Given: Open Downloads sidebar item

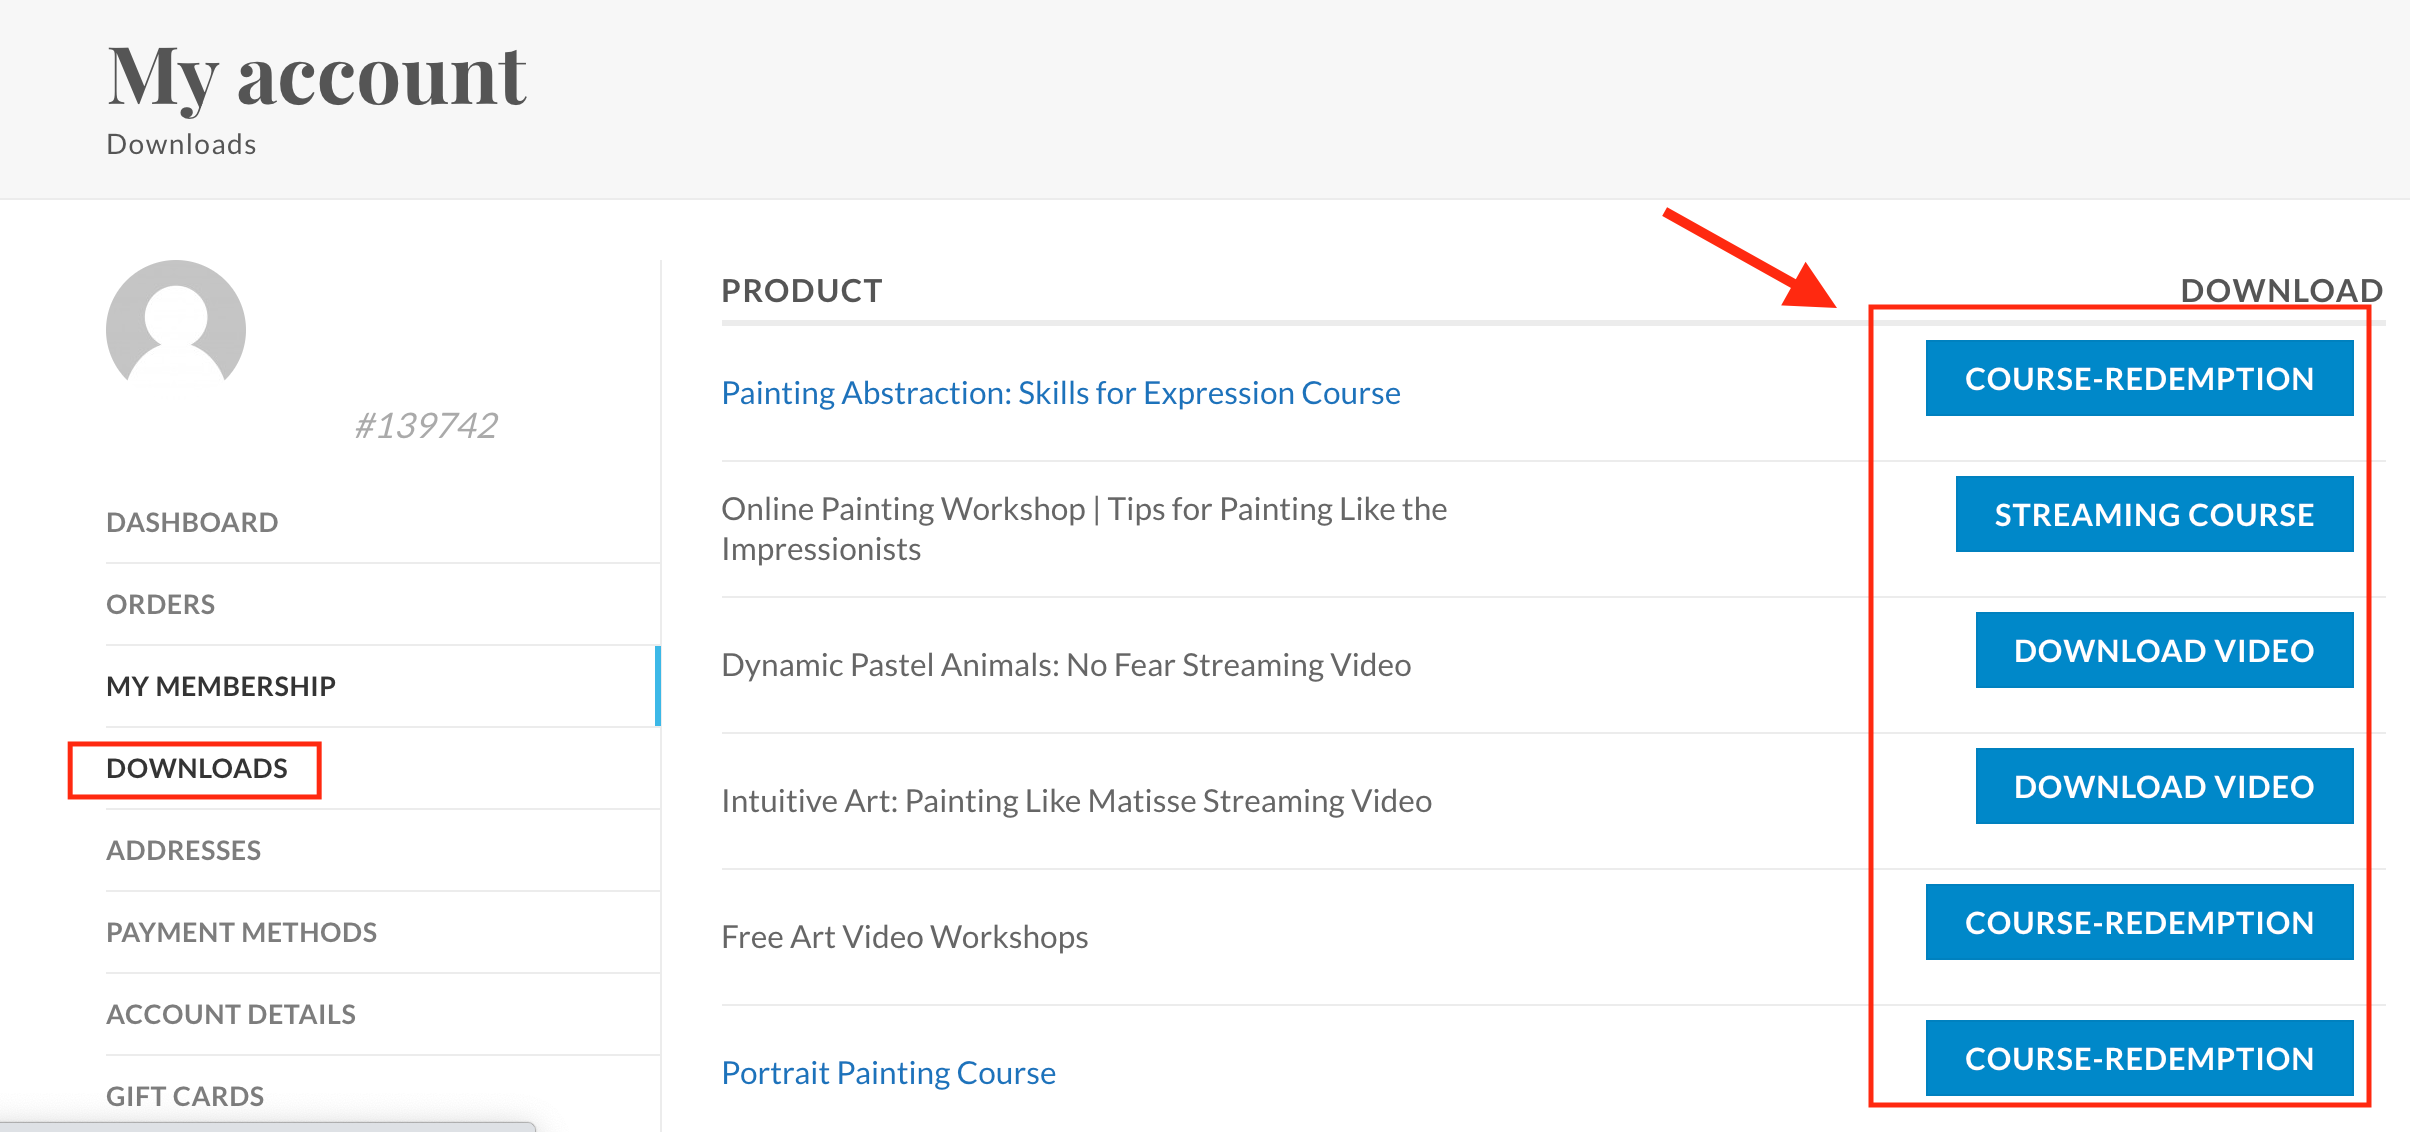Looking at the screenshot, I should (x=196, y=768).
